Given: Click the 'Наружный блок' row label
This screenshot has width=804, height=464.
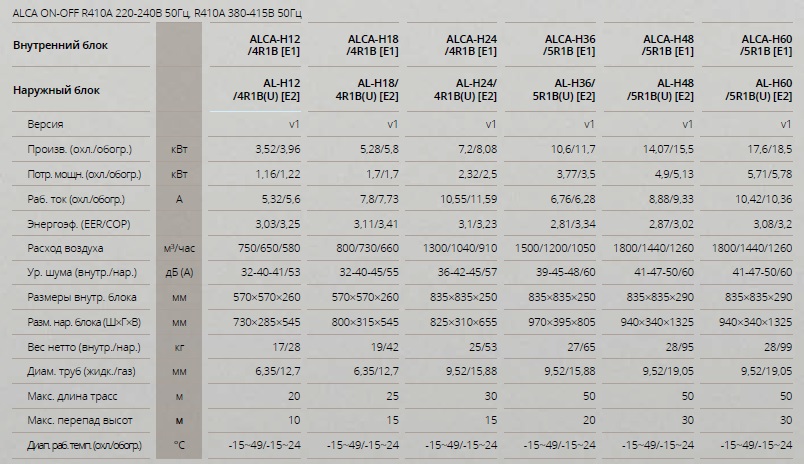Looking at the screenshot, I should click(56, 90).
